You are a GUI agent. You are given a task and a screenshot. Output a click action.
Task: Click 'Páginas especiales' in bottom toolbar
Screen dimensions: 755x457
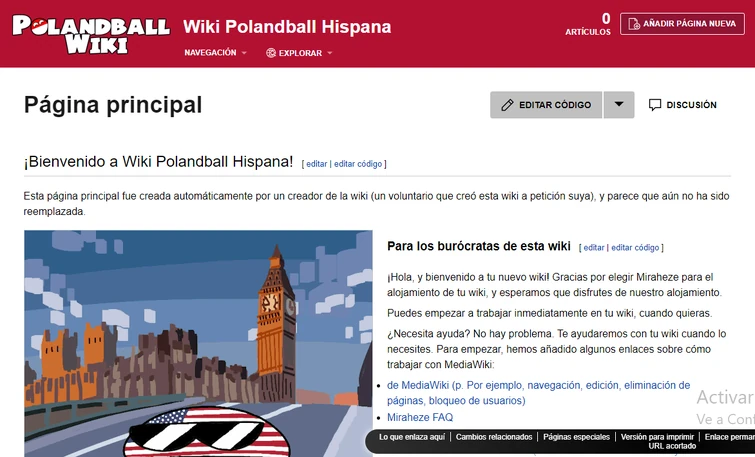point(576,437)
